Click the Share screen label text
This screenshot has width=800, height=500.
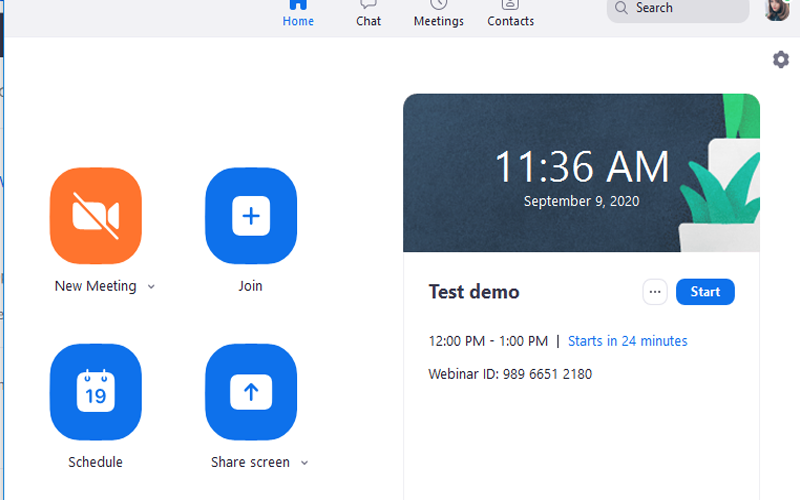[x=250, y=462]
